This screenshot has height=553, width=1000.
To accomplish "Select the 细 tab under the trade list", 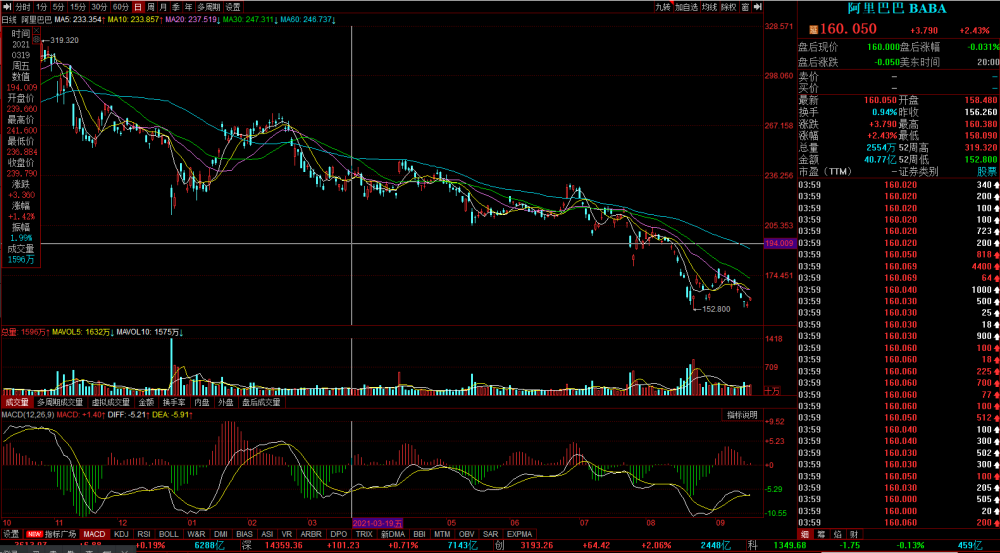I will (805, 534).
